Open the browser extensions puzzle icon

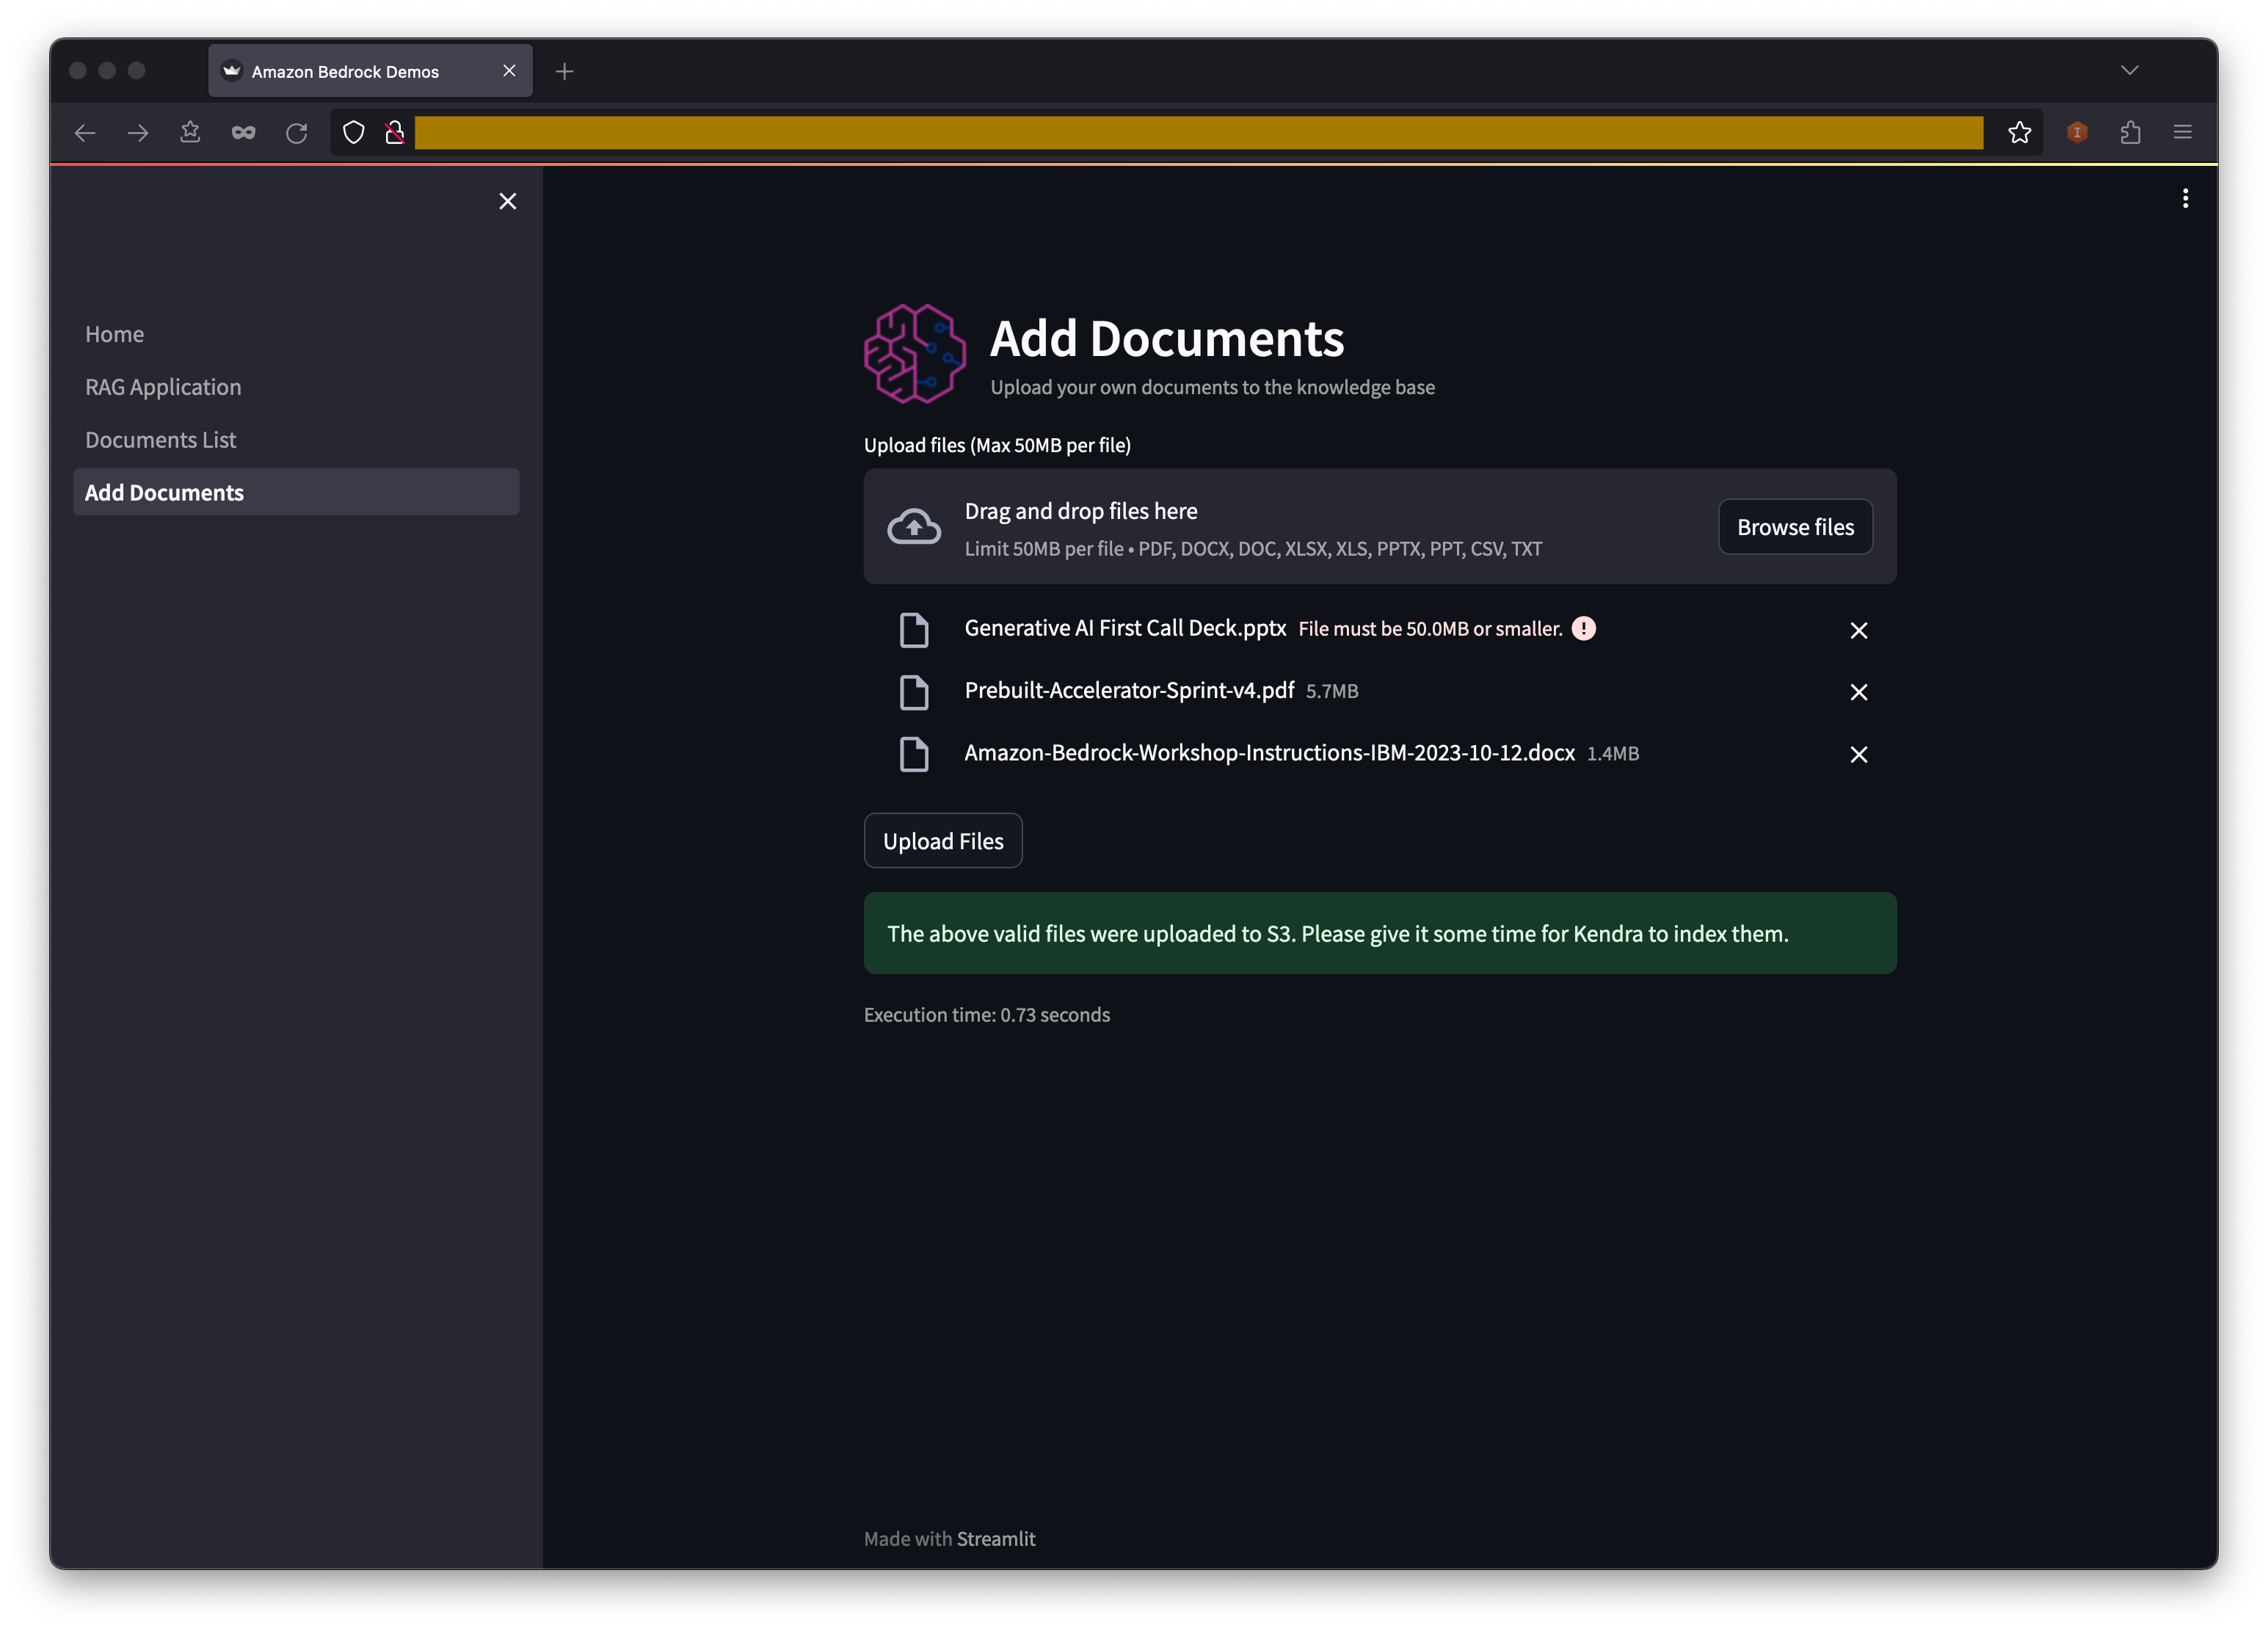click(x=2130, y=132)
